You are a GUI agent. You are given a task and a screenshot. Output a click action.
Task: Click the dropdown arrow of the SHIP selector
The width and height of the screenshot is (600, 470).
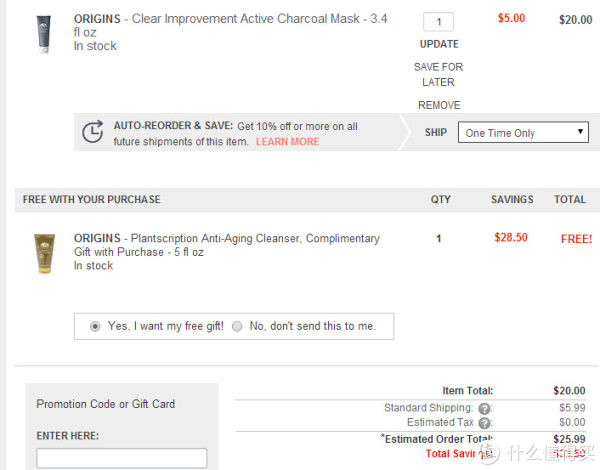coord(580,132)
